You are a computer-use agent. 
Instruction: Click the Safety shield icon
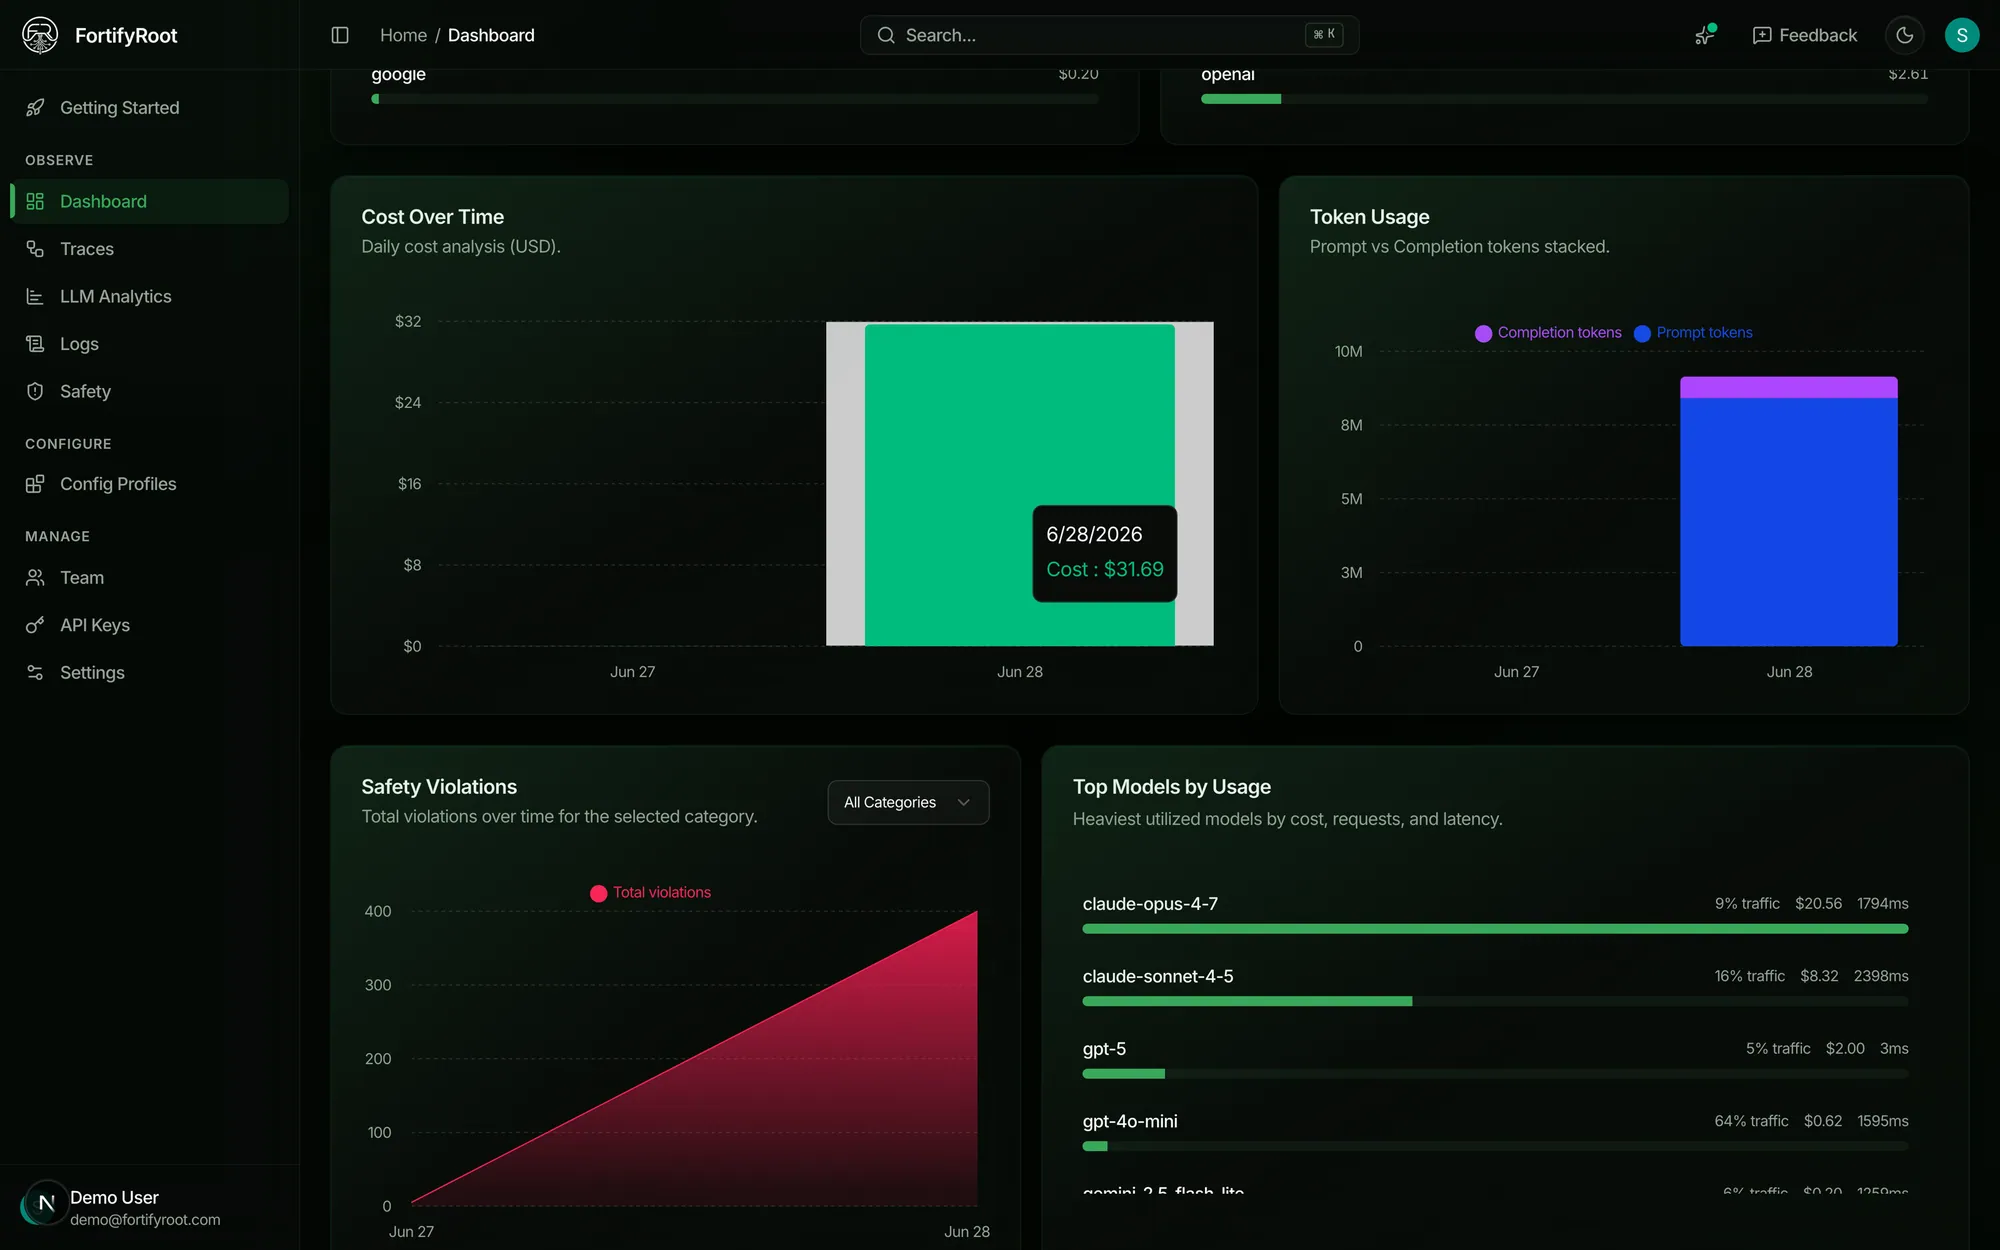(x=35, y=391)
